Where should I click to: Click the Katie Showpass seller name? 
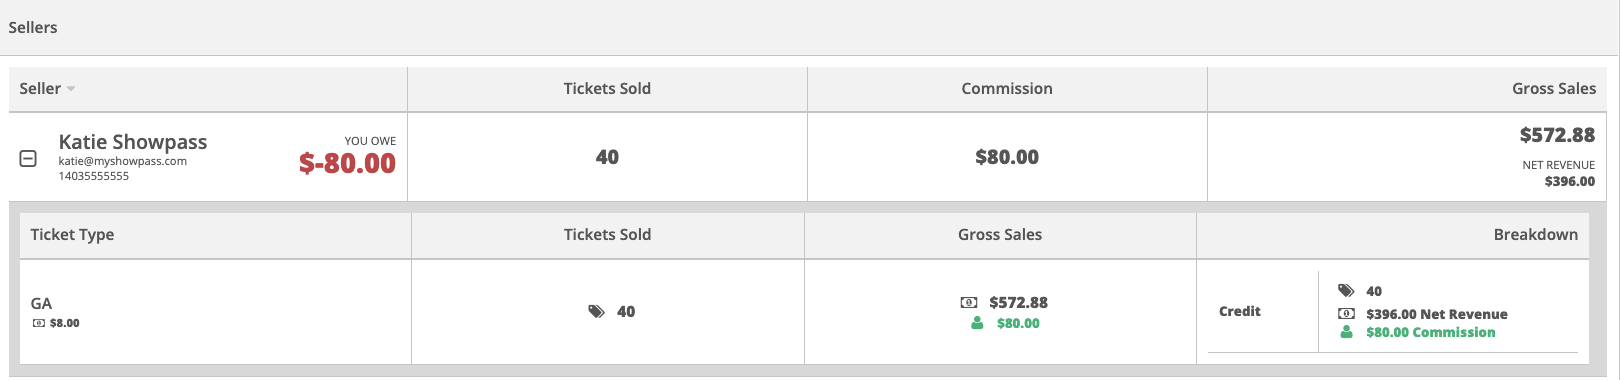click(133, 142)
